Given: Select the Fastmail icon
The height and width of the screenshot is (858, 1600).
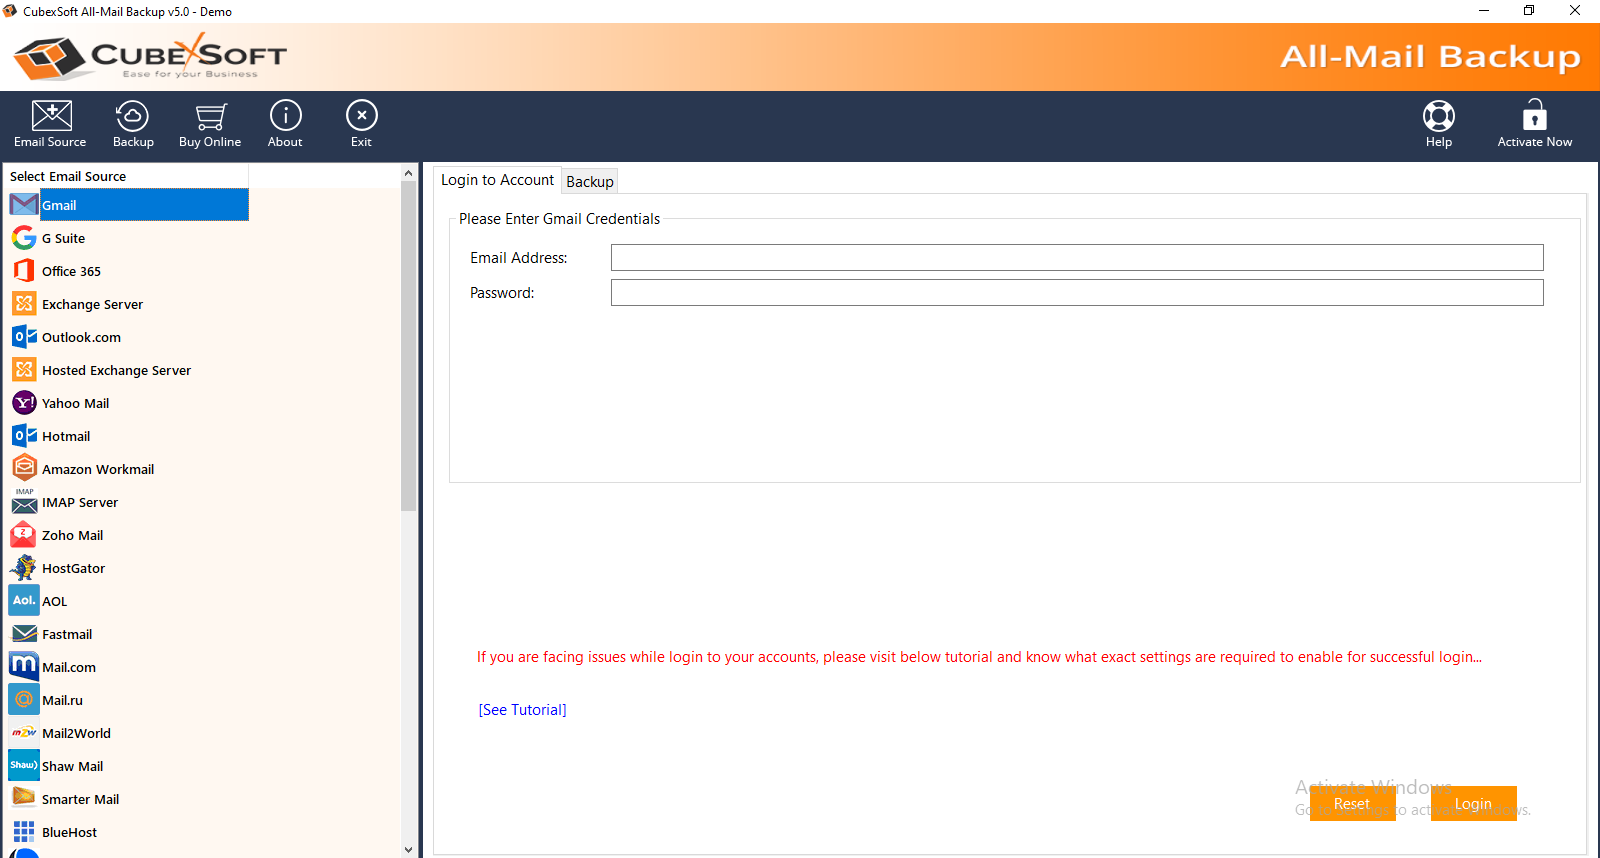Looking at the screenshot, I should pyautogui.click(x=24, y=634).
